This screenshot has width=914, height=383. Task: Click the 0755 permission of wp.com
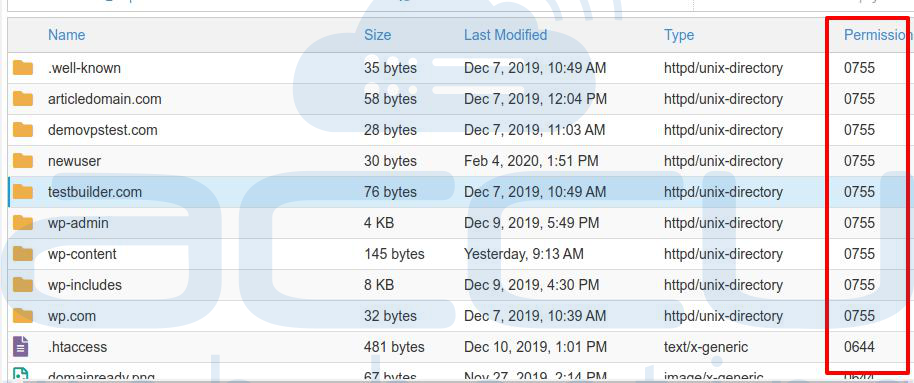point(859,316)
